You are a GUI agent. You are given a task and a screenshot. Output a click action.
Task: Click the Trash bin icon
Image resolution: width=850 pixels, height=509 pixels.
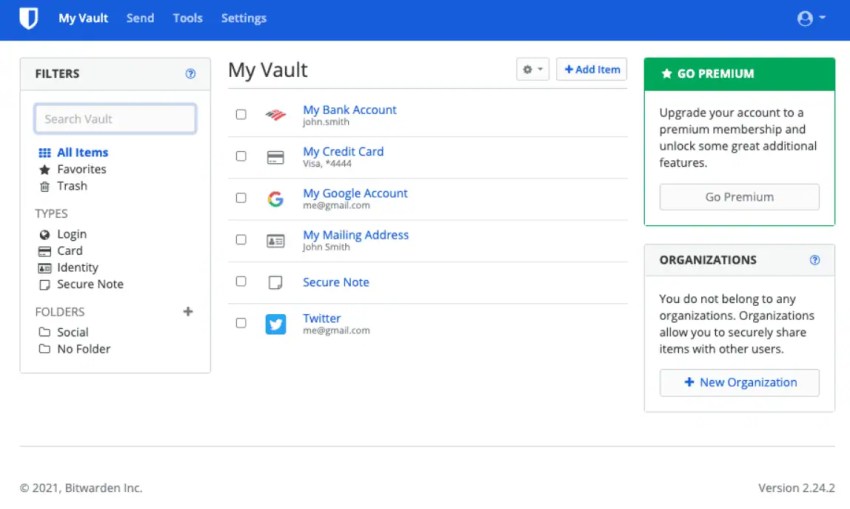pos(44,186)
